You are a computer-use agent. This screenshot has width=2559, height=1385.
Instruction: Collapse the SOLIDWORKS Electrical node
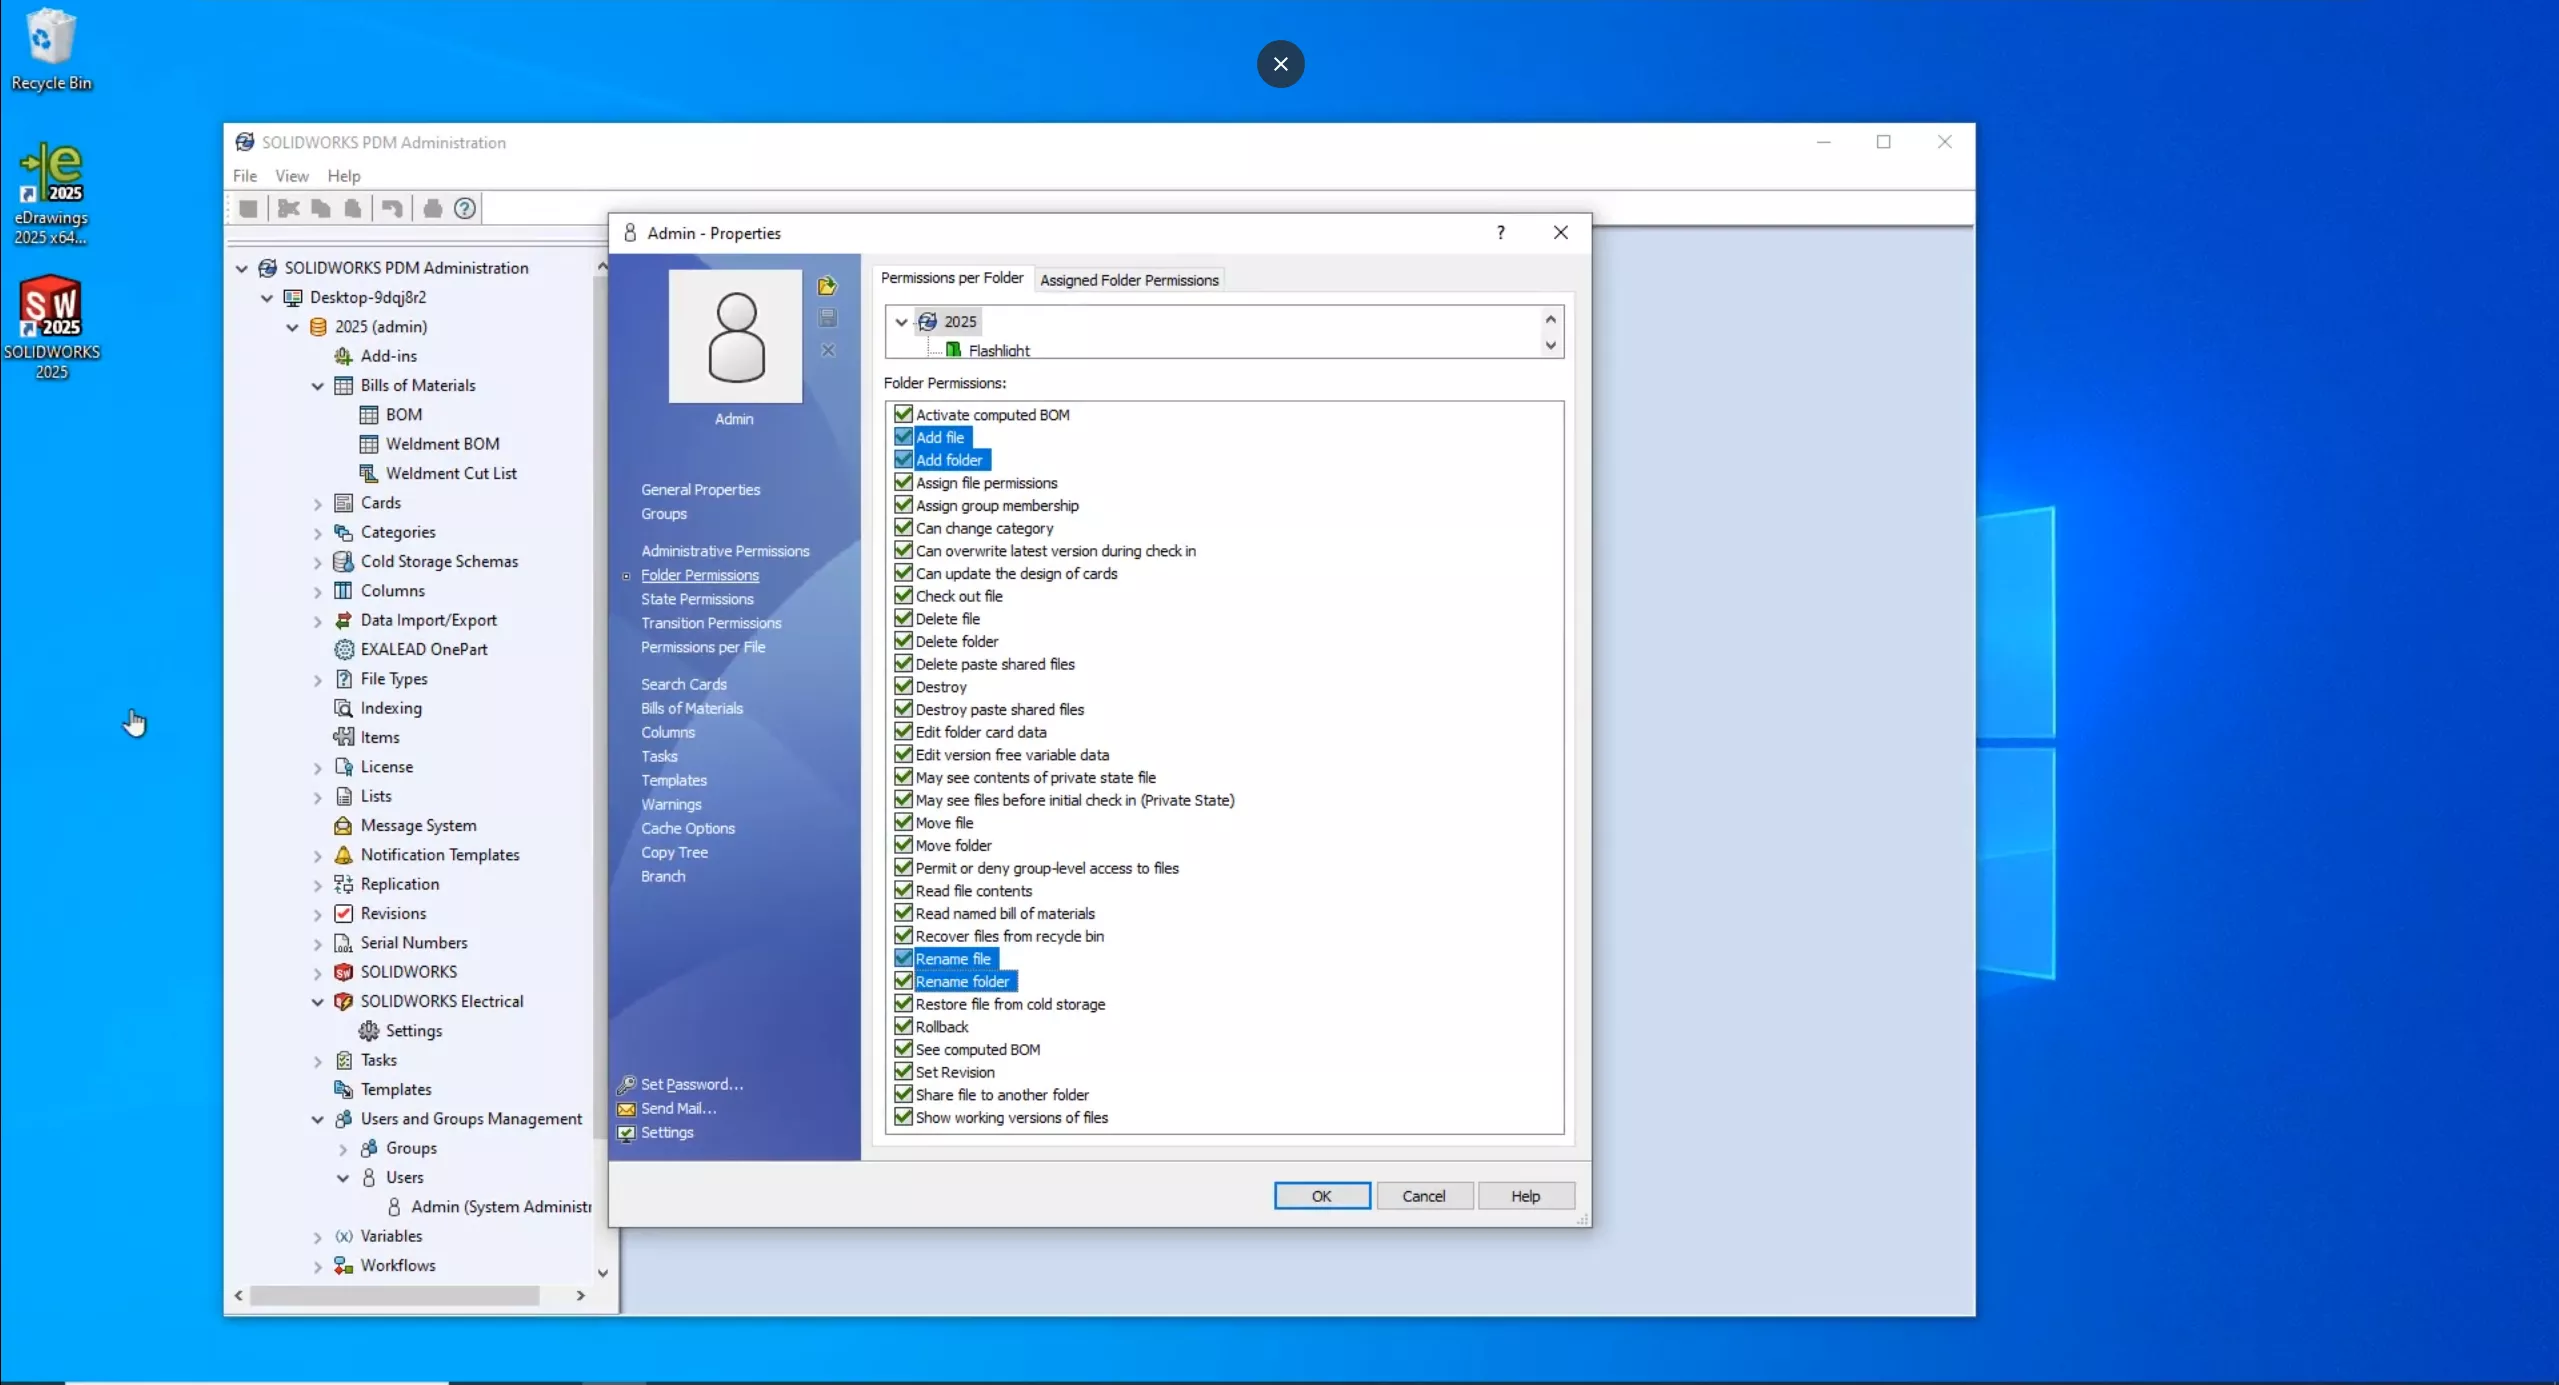coord(317,1002)
